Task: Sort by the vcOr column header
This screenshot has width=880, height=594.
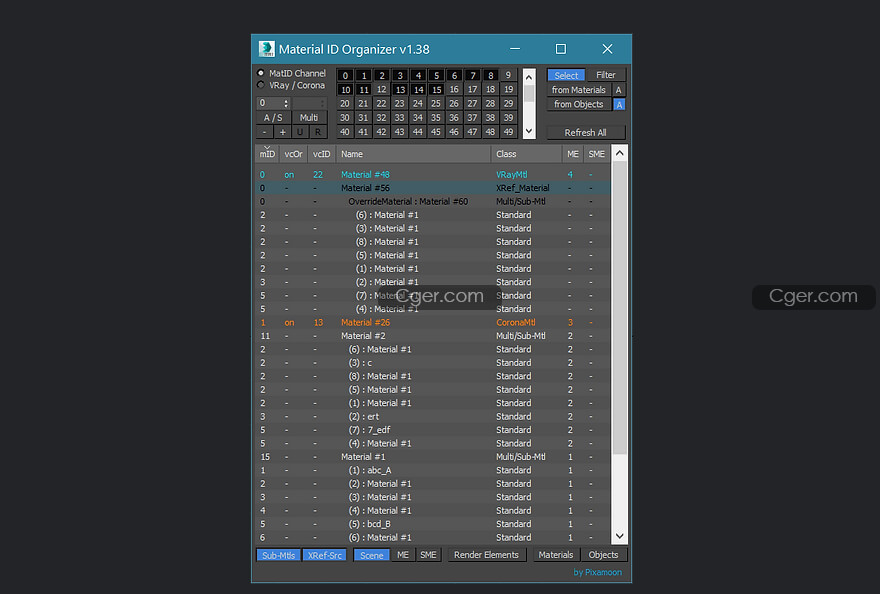Action: 293,154
